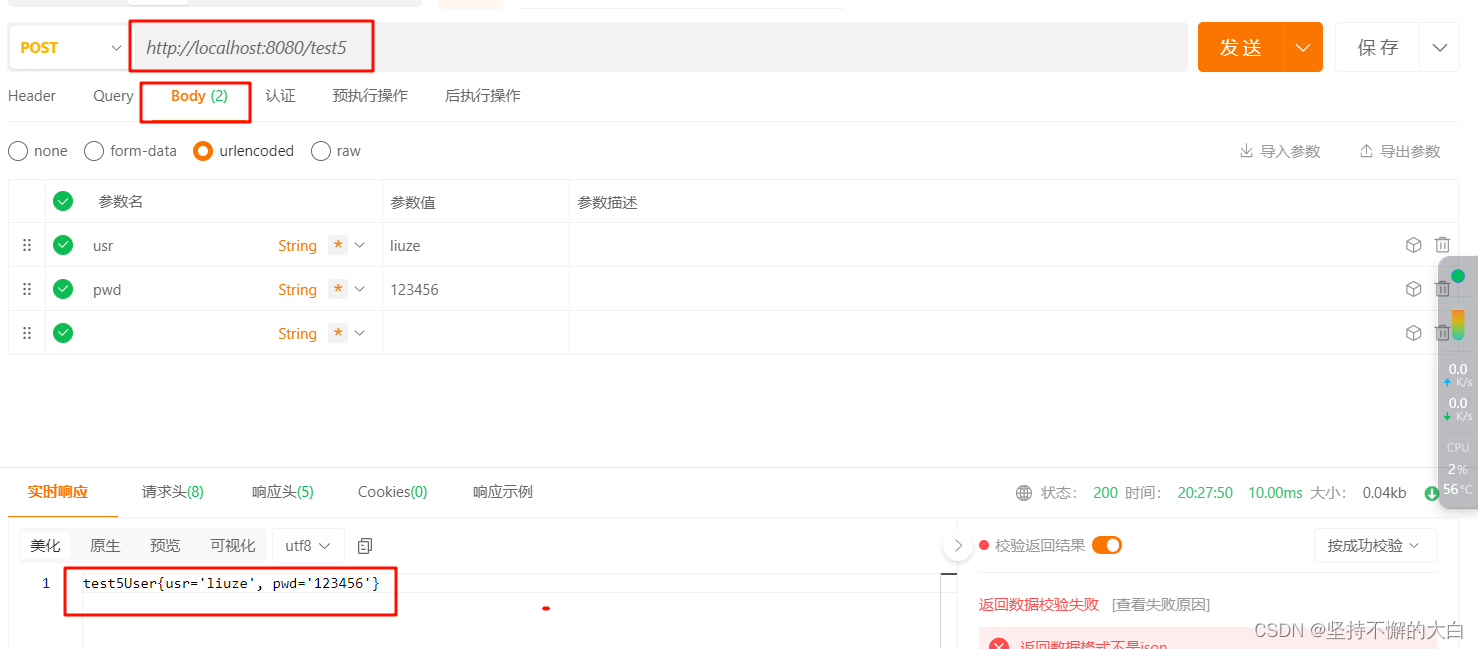Image resolution: width=1478 pixels, height=649 pixels.
Task: Click the cube icon on usr row
Action: tap(1413, 245)
